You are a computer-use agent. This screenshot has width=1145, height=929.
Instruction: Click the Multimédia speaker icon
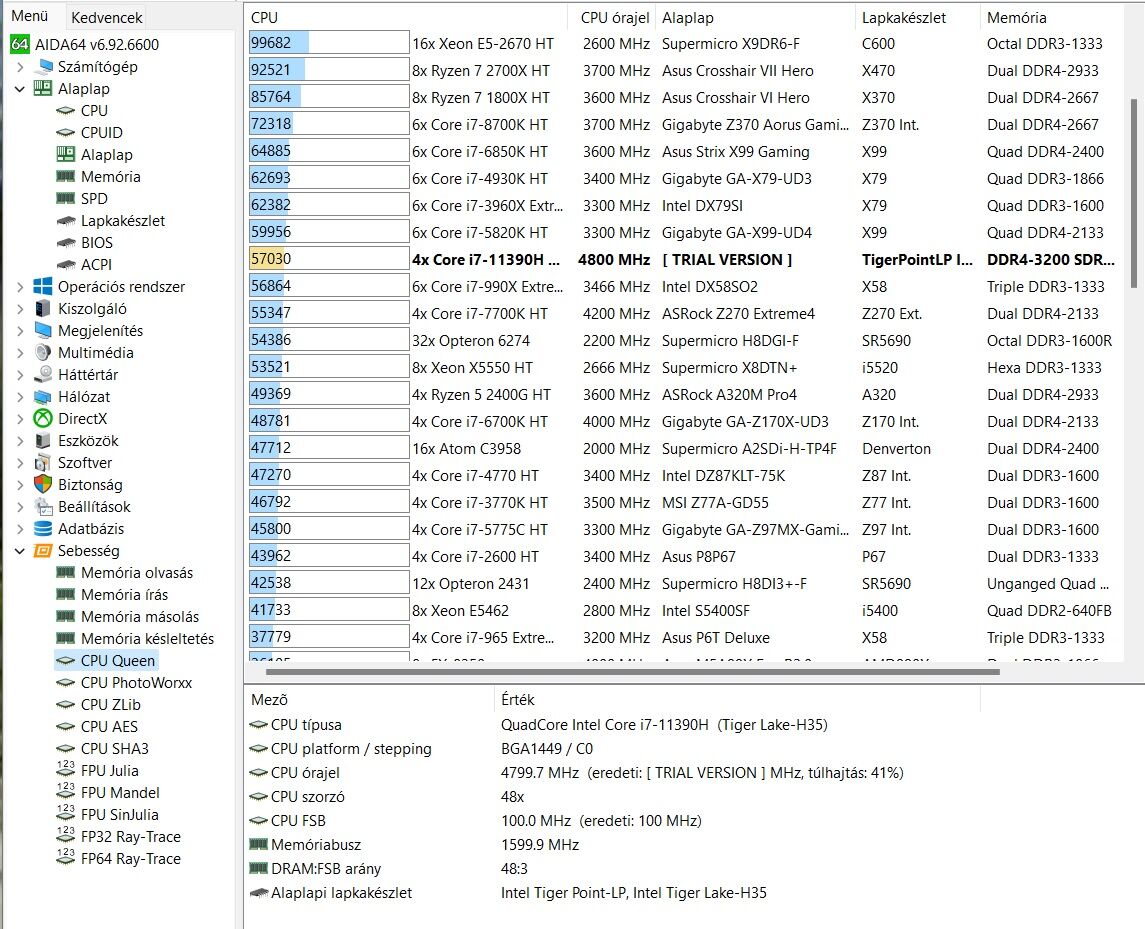tap(43, 352)
